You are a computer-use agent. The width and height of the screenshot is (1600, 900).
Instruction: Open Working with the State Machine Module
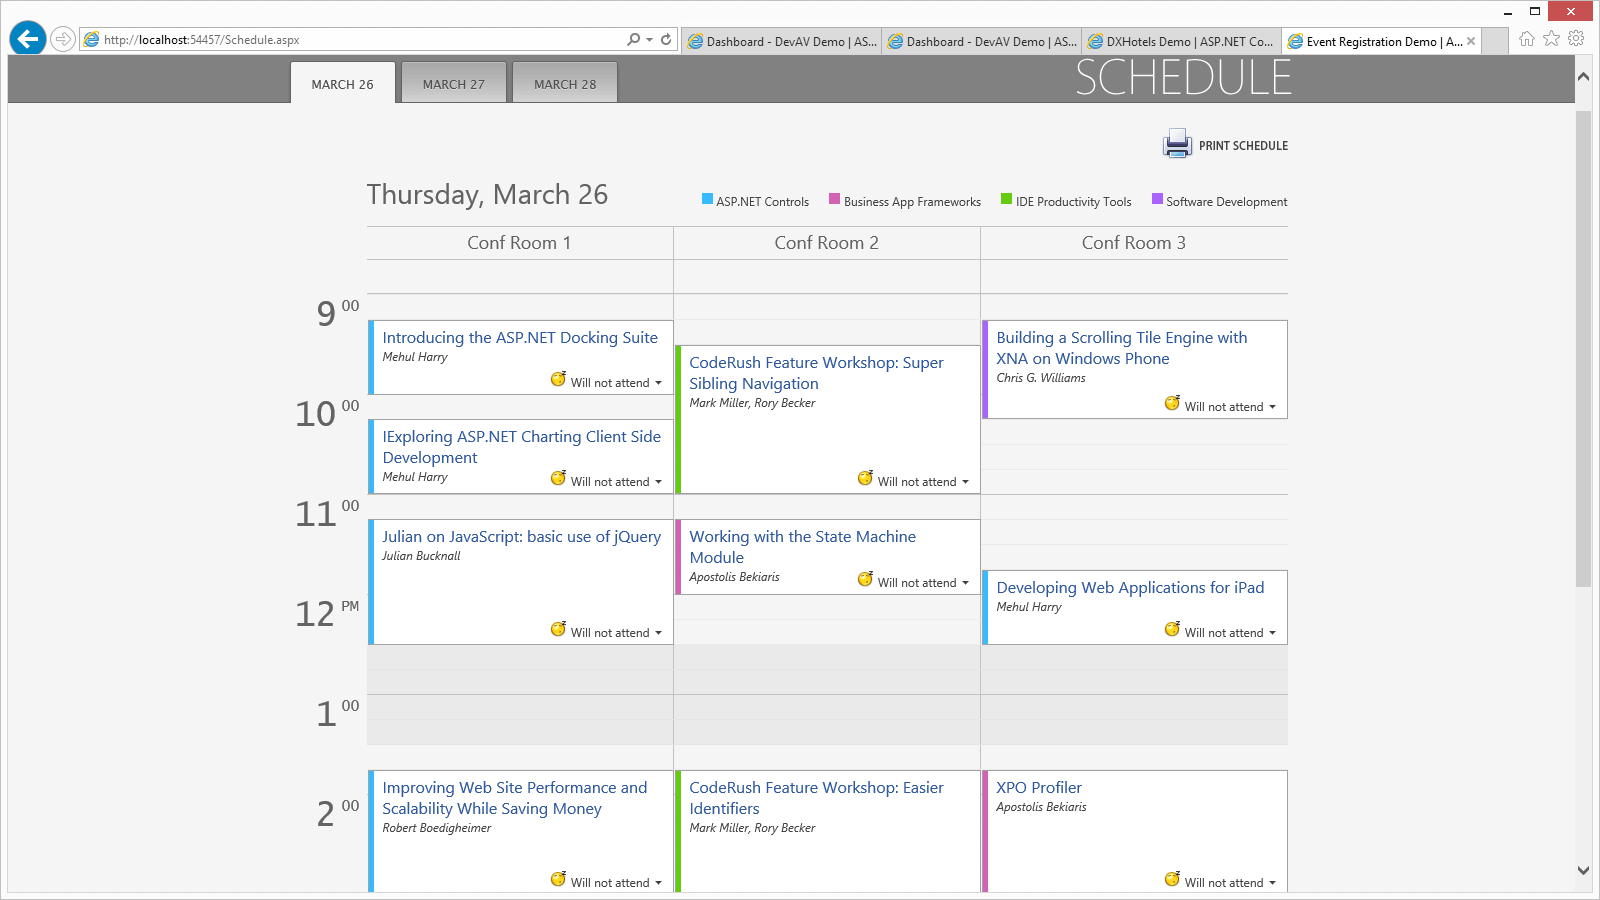pos(802,547)
